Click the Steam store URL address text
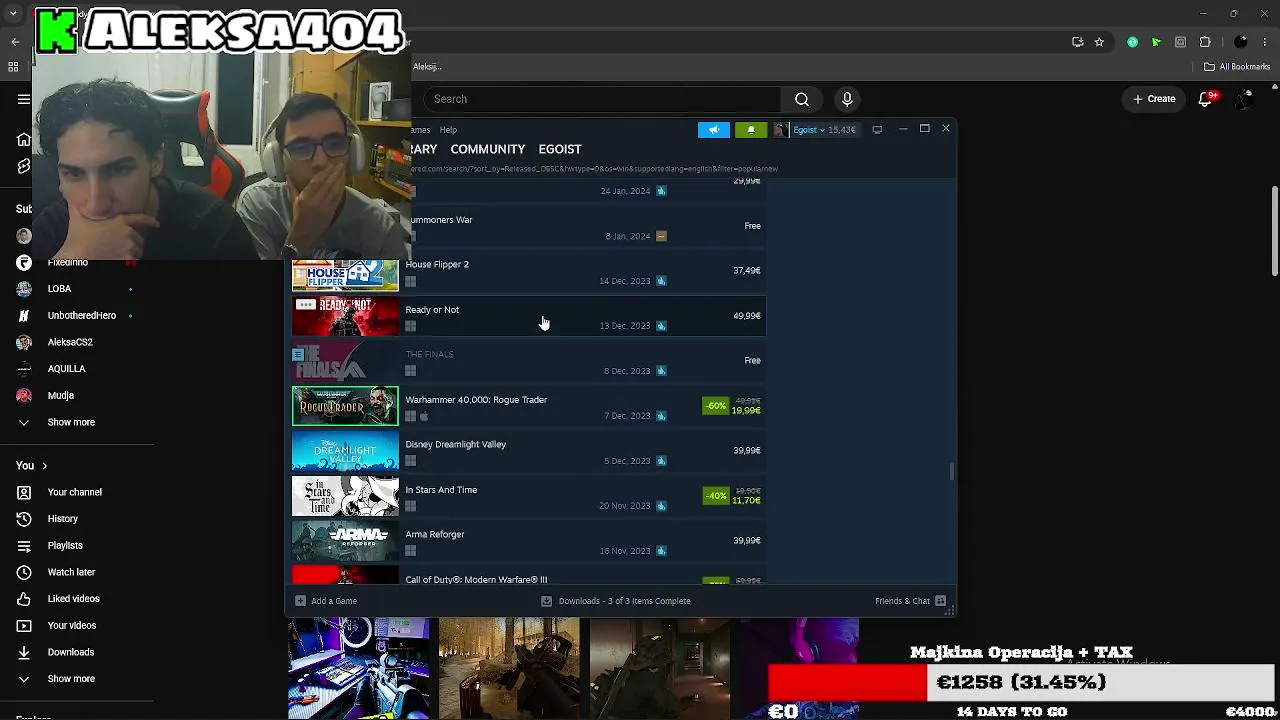The image size is (1280, 720). coord(594,169)
